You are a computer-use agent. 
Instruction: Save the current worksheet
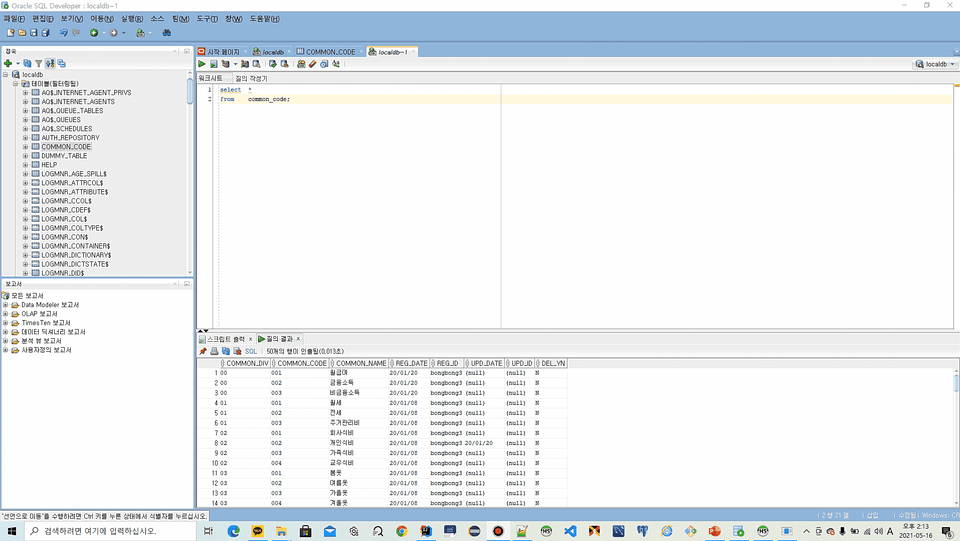coord(34,32)
